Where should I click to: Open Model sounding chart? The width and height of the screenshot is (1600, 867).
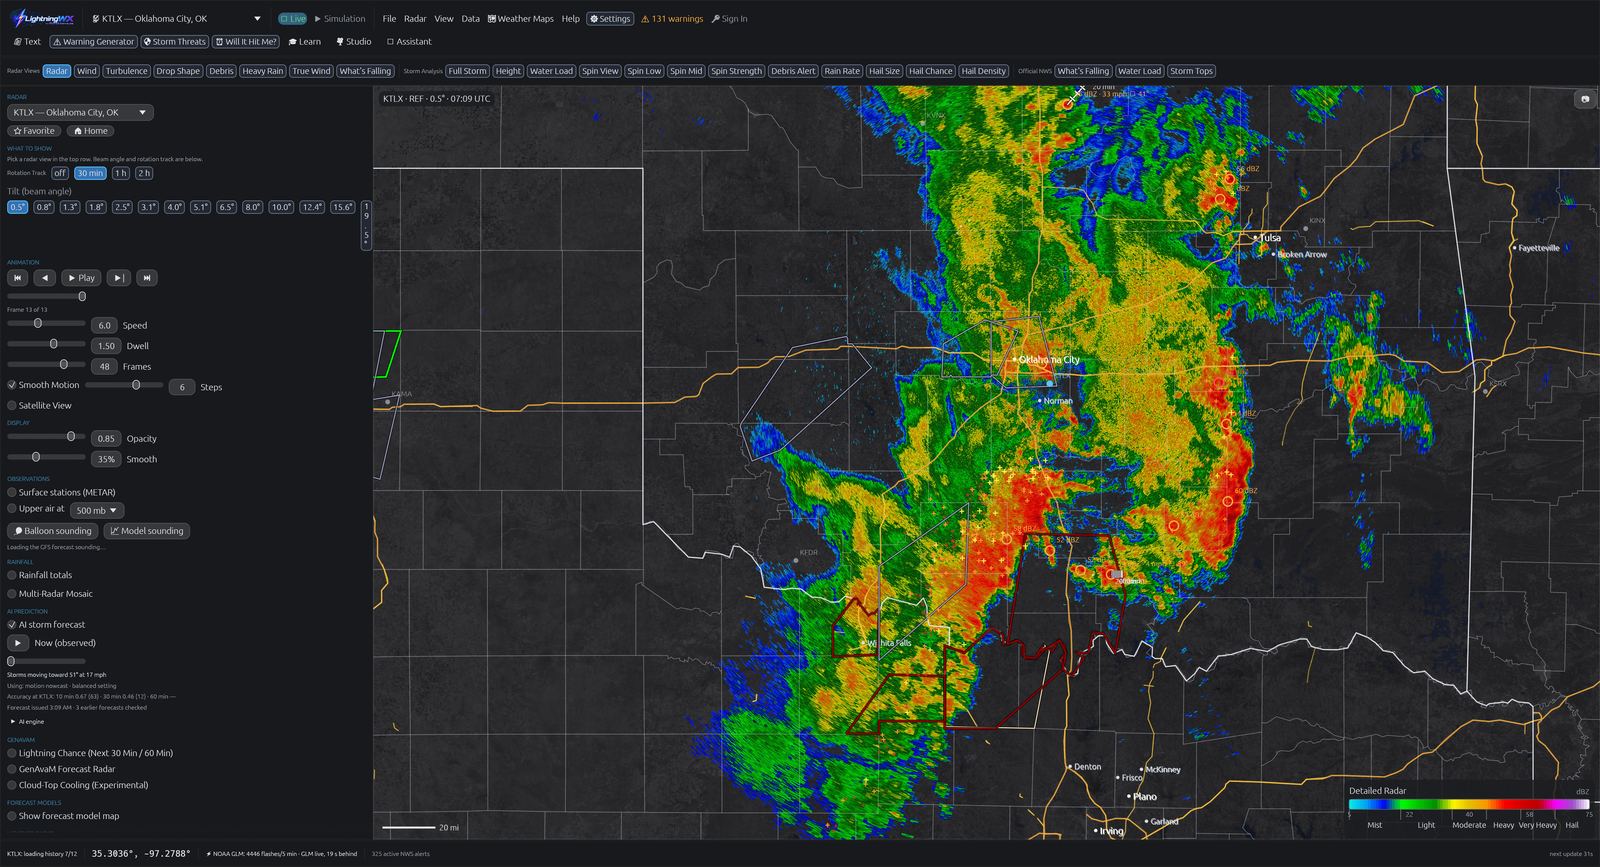tap(147, 531)
